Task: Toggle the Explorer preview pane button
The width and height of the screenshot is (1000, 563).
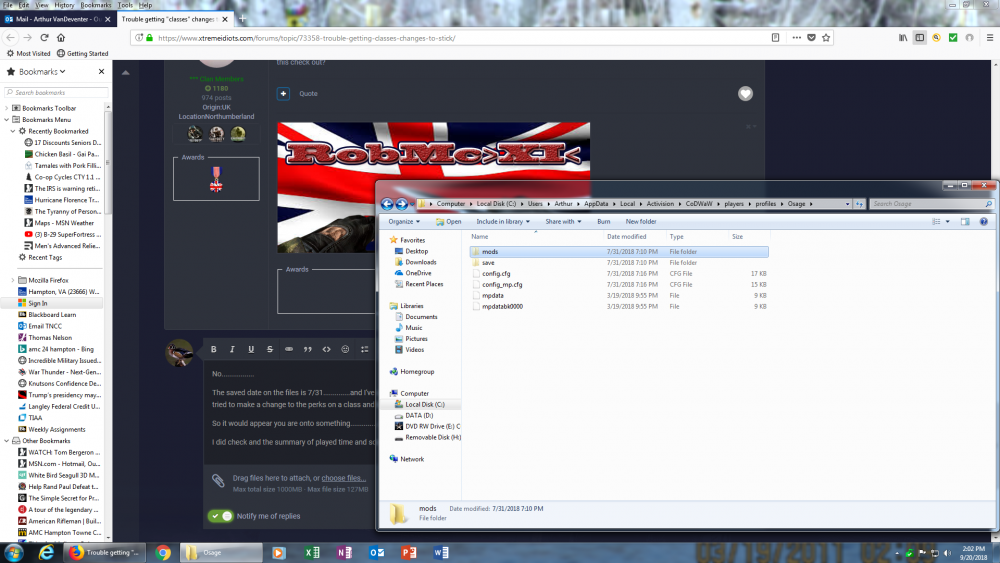Action: [965, 221]
